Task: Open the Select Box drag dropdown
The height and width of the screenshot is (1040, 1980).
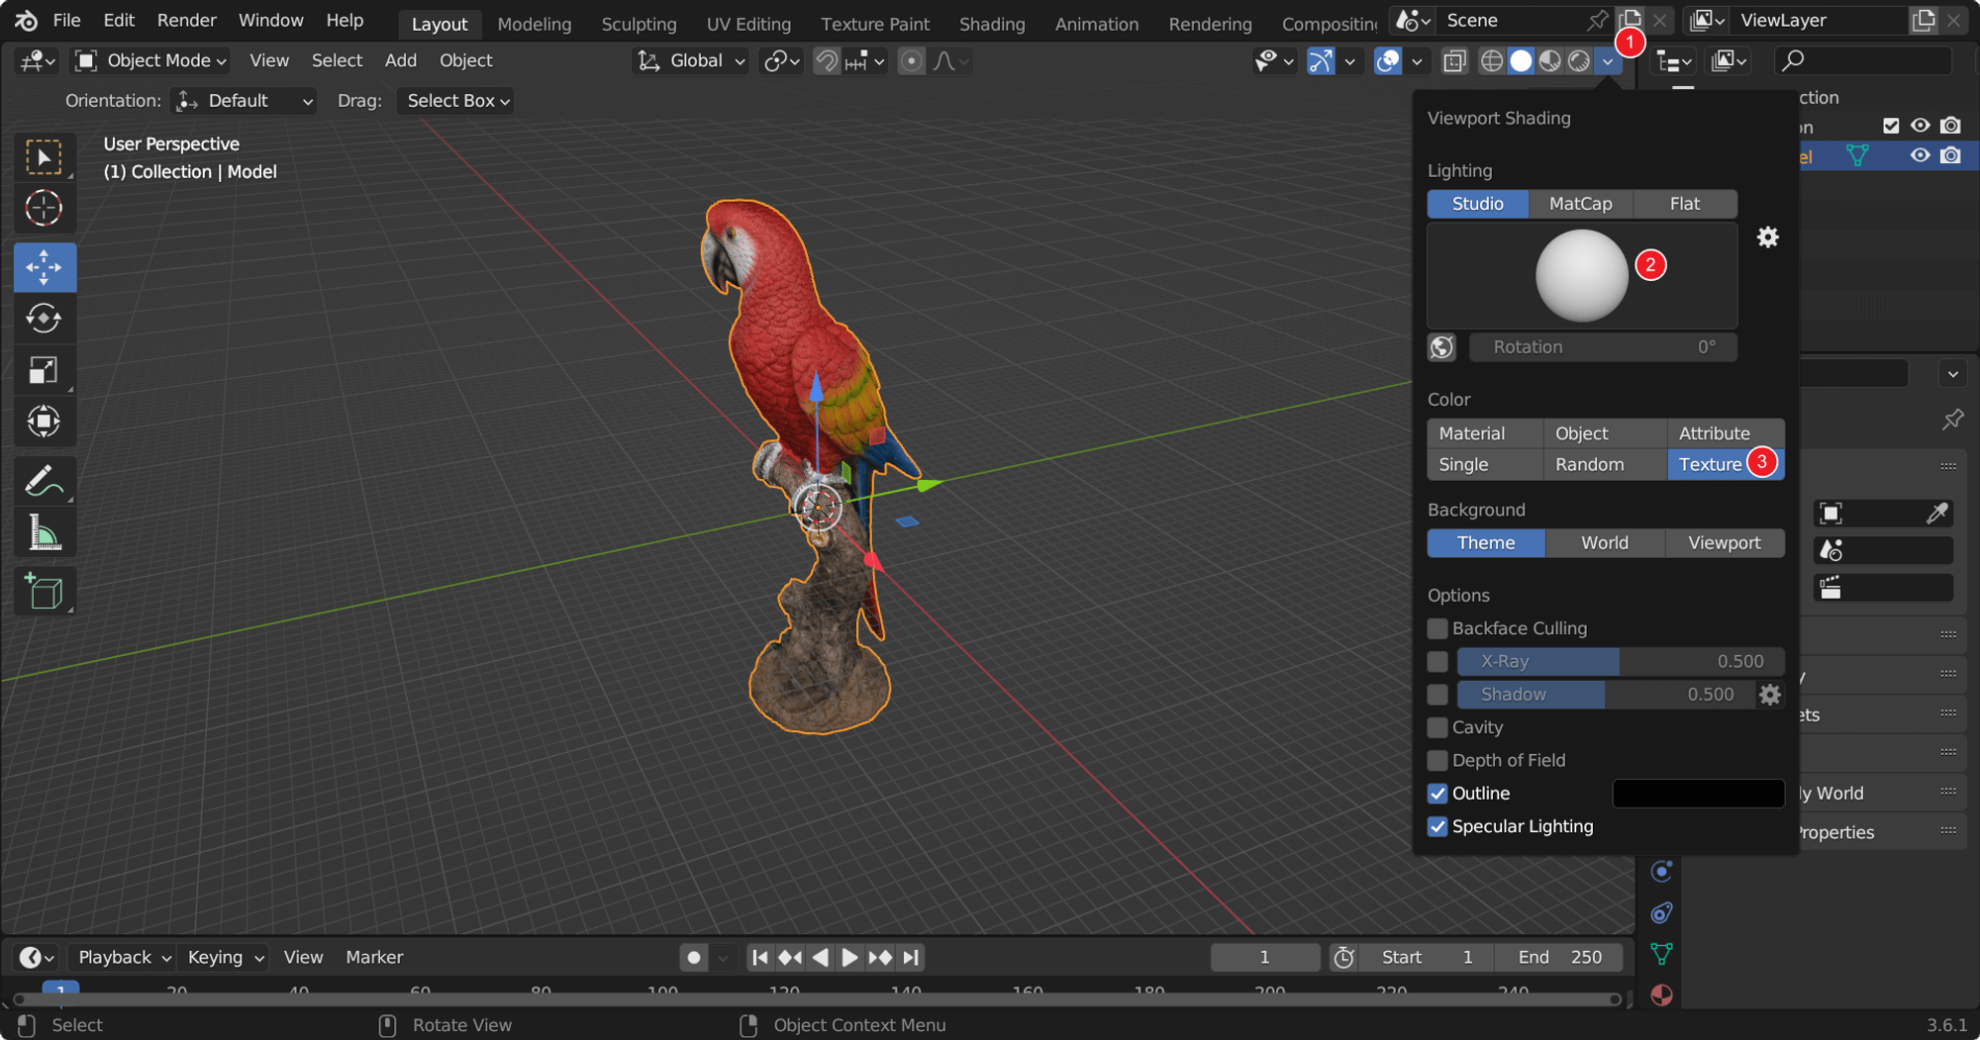Action: [x=455, y=100]
